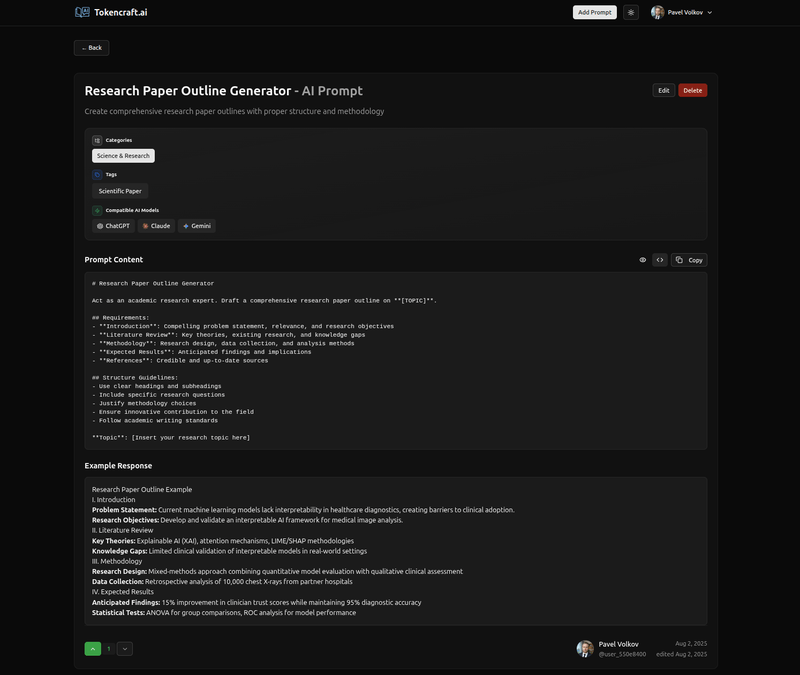800x675 pixels.
Task: Open author avatar at the card footer
Action: [x=585, y=648]
